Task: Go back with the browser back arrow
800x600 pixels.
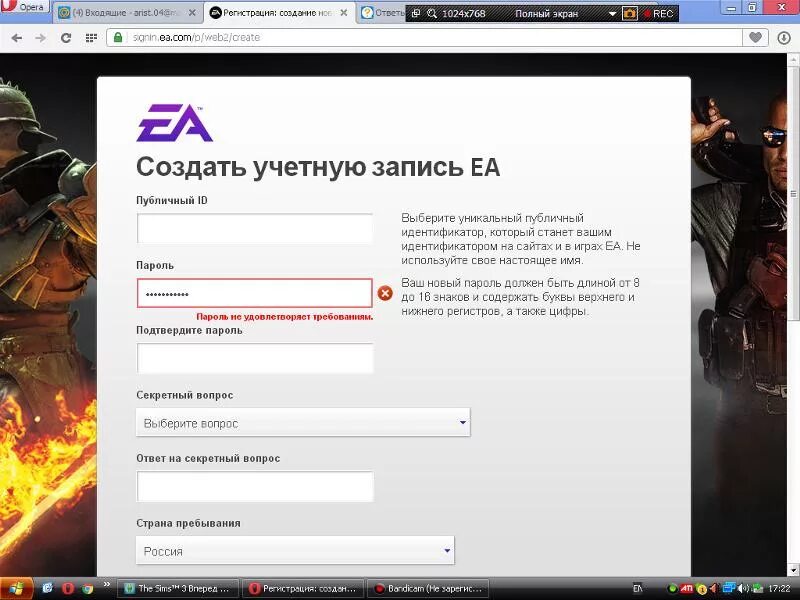Action: tap(16, 38)
